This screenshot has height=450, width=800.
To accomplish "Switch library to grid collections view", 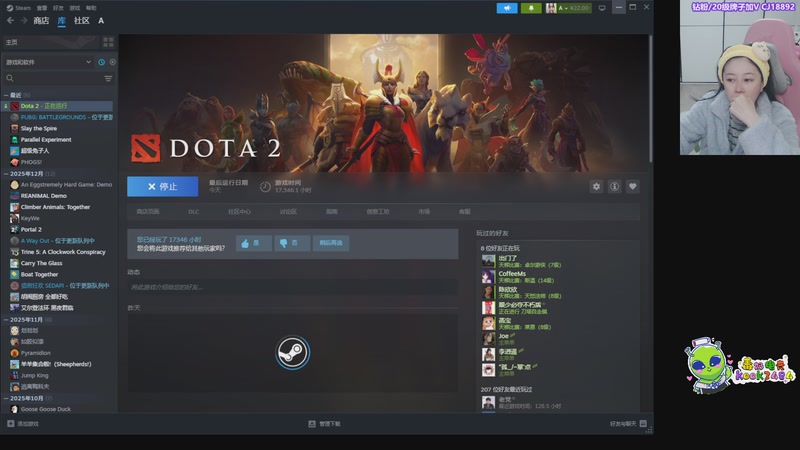I will [x=108, y=42].
